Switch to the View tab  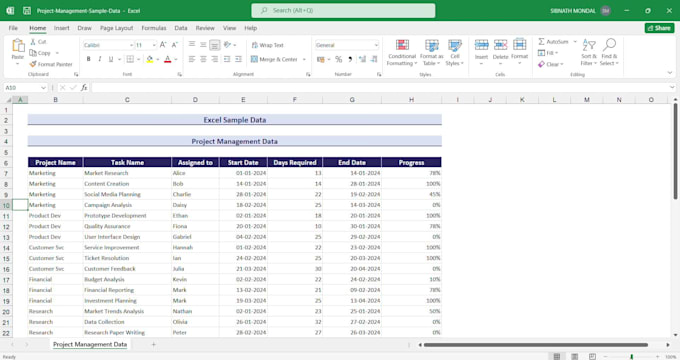229,28
